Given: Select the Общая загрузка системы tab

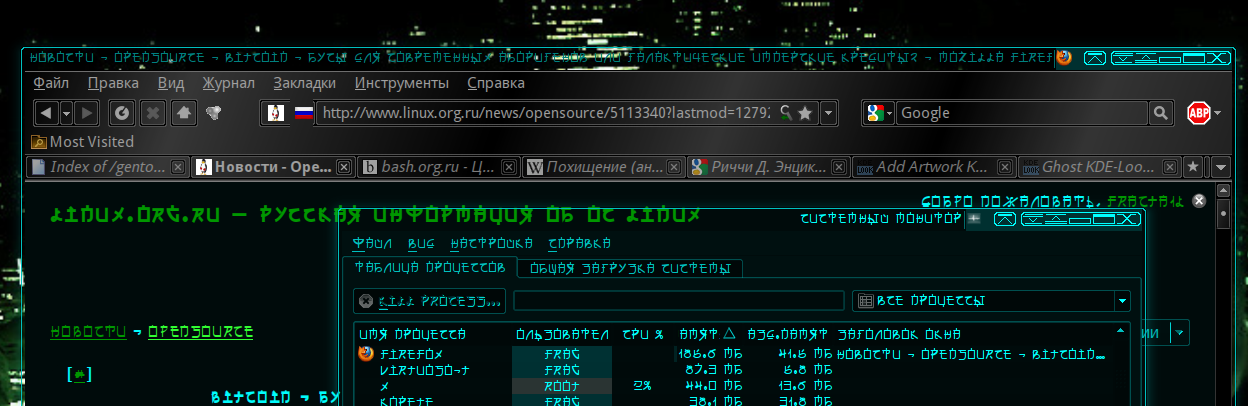Looking at the screenshot, I should (629, 268).
